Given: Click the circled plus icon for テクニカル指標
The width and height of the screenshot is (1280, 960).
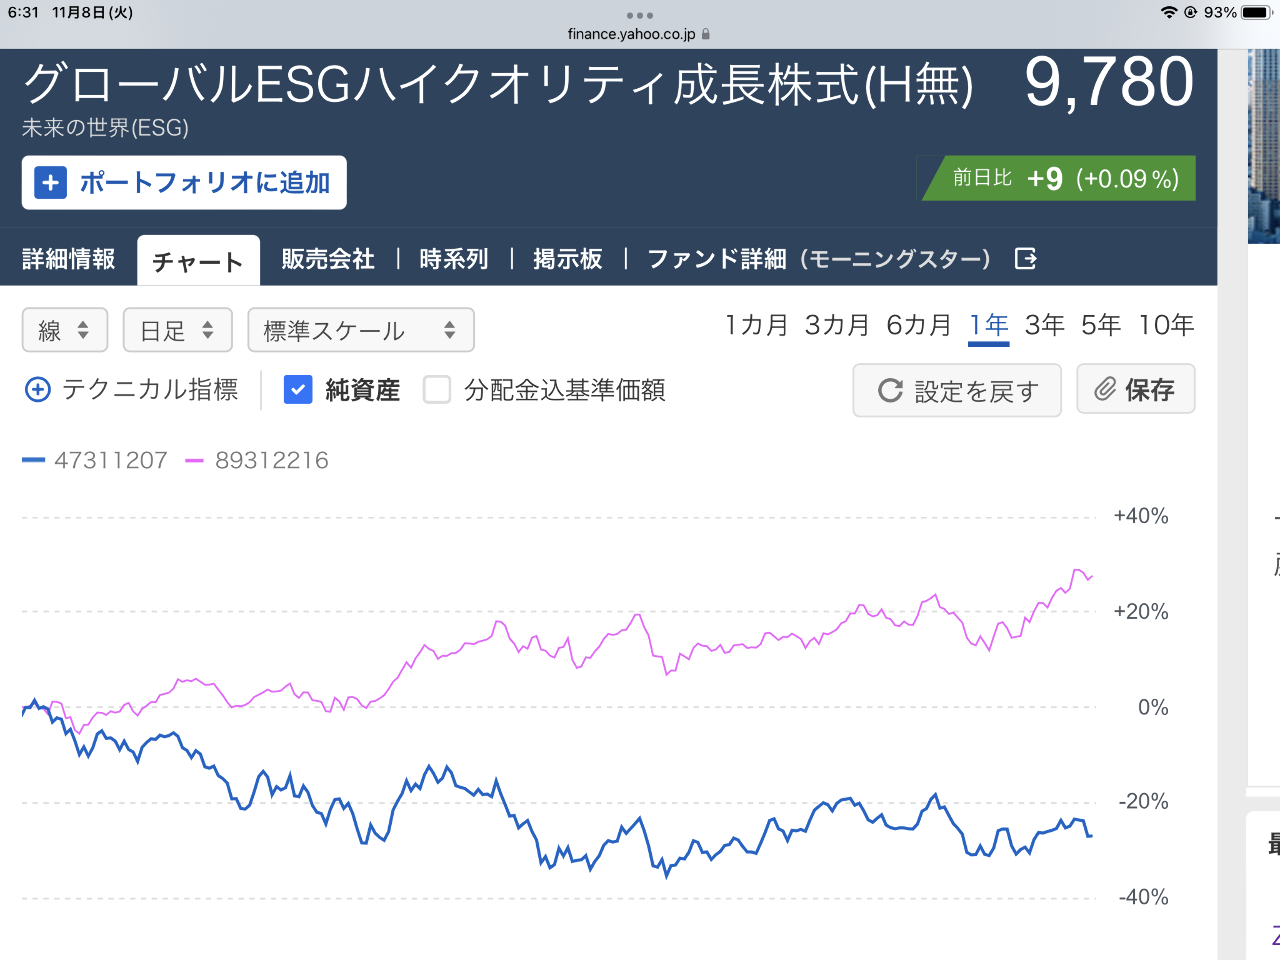Looking at the screenshot, I should pyautogui.click(x=37, y=389).
